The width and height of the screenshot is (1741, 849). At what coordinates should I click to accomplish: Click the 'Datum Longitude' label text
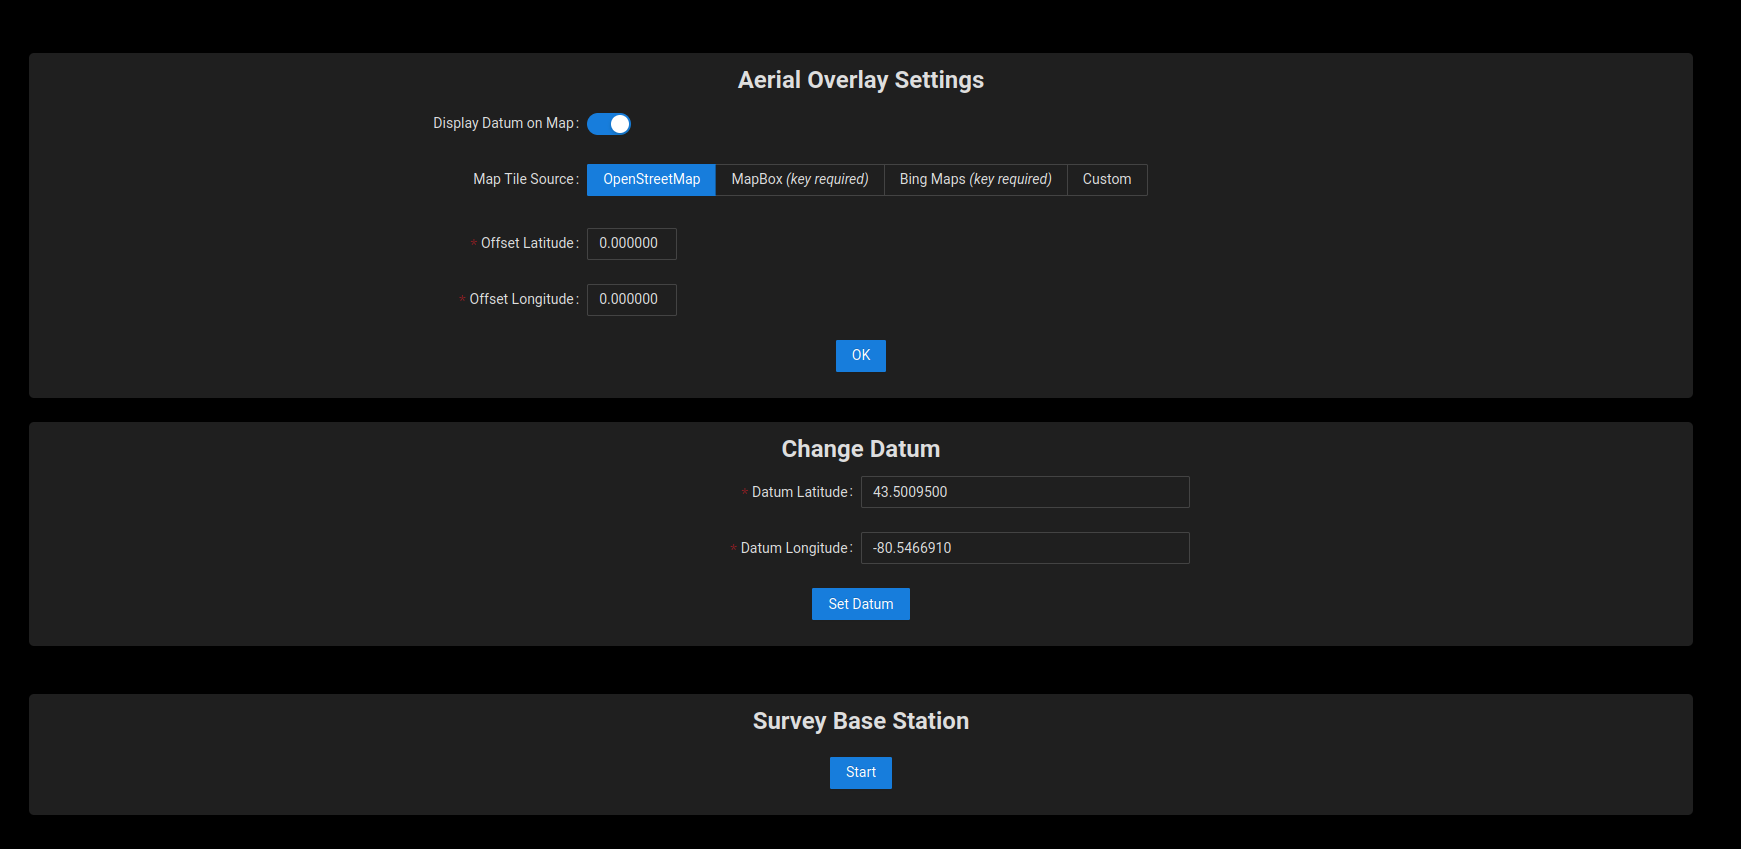click(794, 548)
